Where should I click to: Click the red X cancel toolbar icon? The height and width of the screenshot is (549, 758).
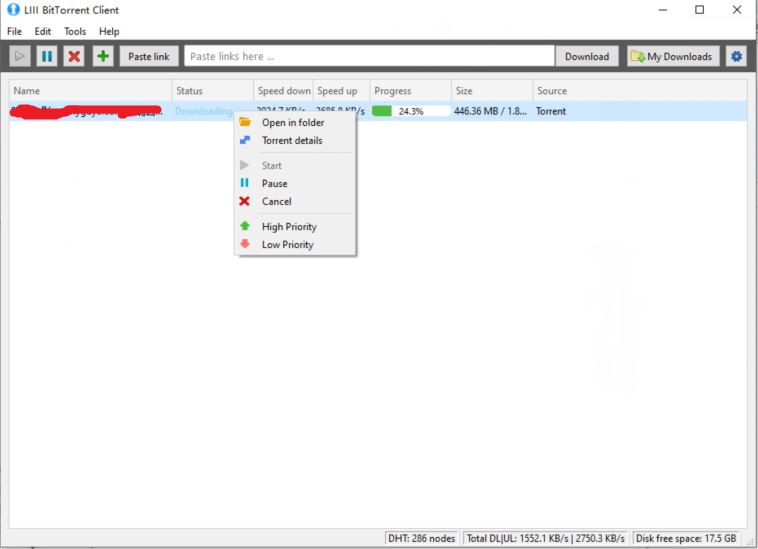click(x=74, y=57)
